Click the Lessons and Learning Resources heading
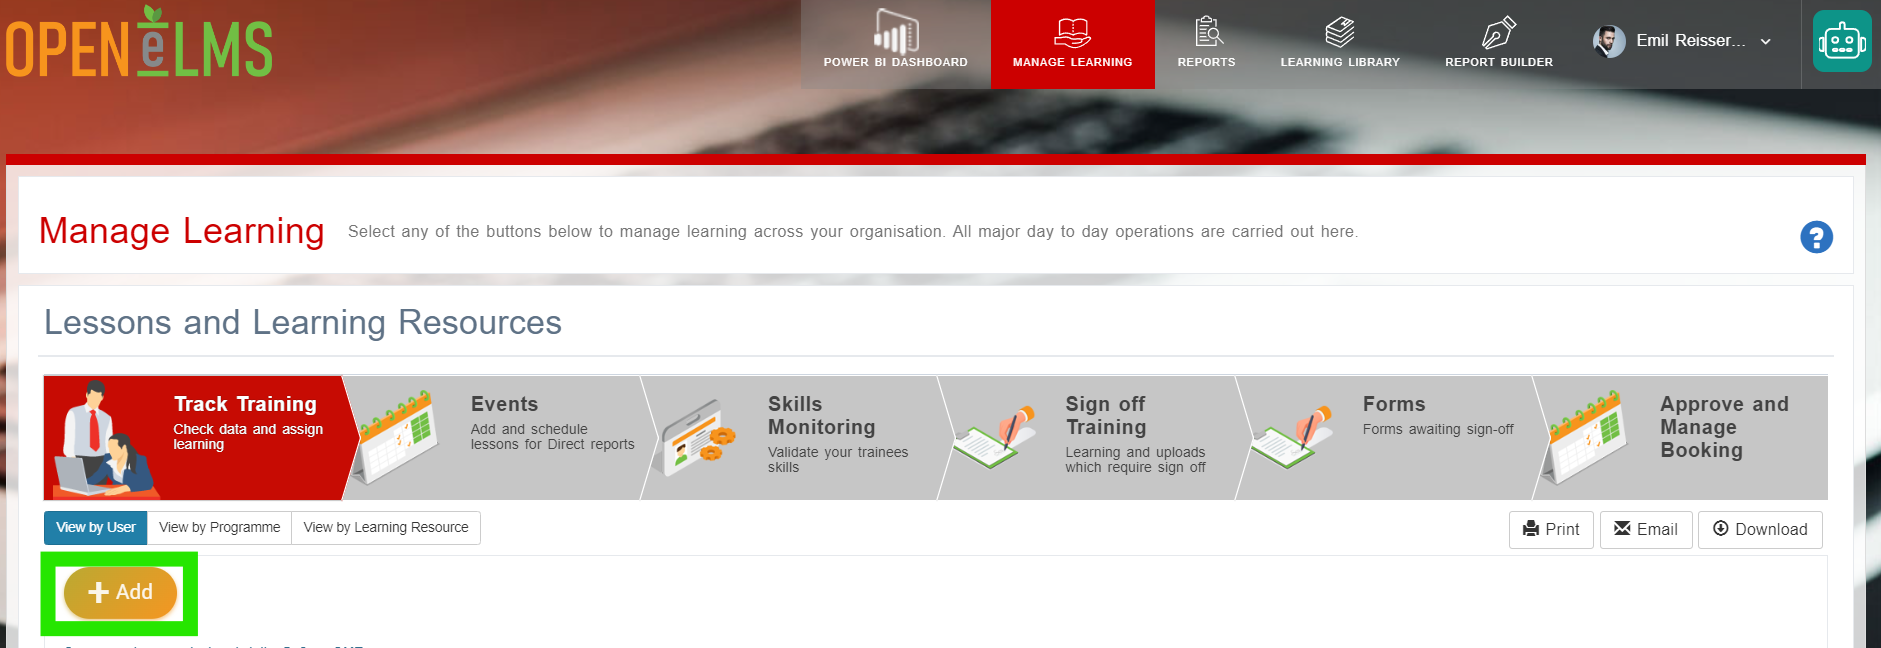Viewport: 1881px width, 648px height. pos(303,323)
